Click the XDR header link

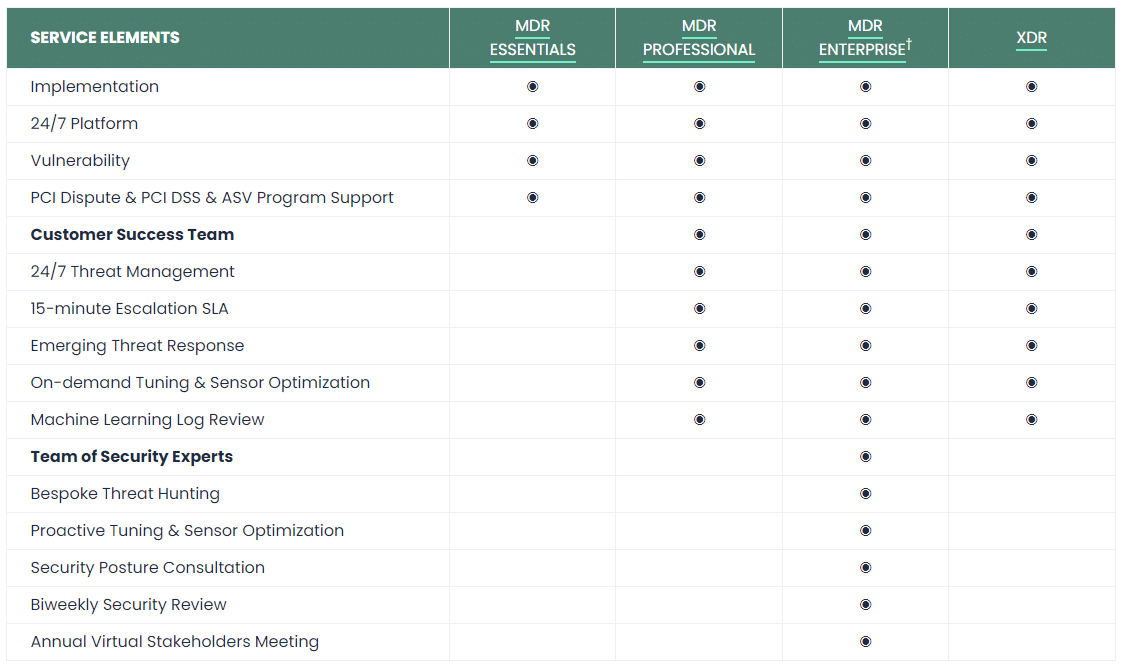point(1031,38)
